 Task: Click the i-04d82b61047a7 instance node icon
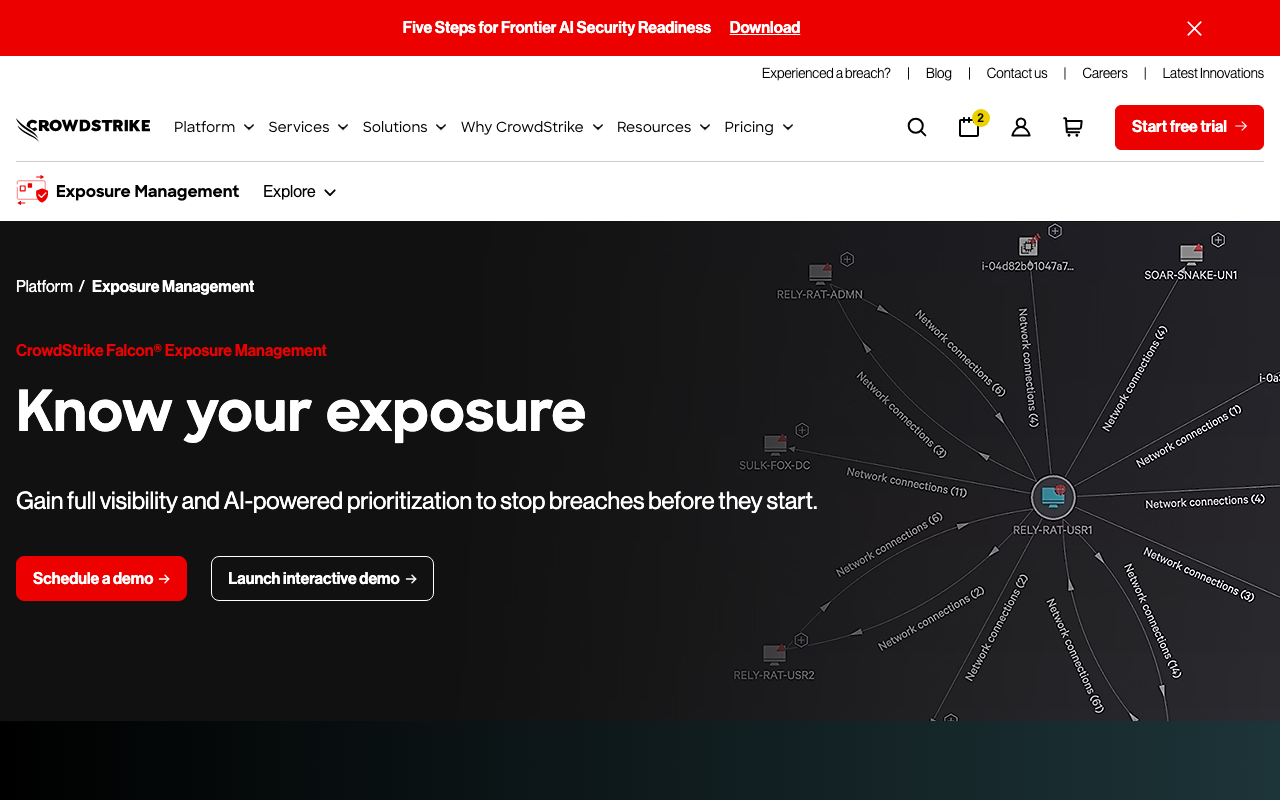click(x=1028, y=245)
